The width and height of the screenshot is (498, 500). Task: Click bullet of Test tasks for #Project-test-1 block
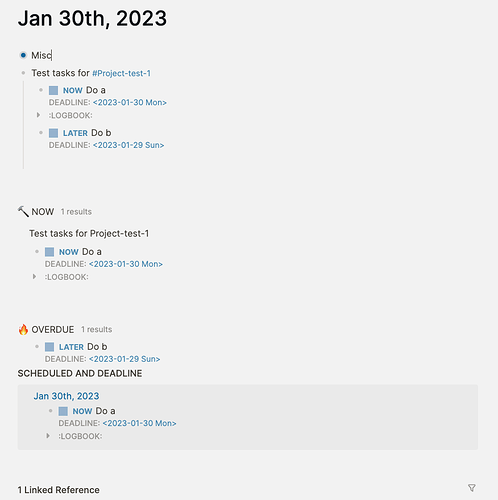pos(23,73)
